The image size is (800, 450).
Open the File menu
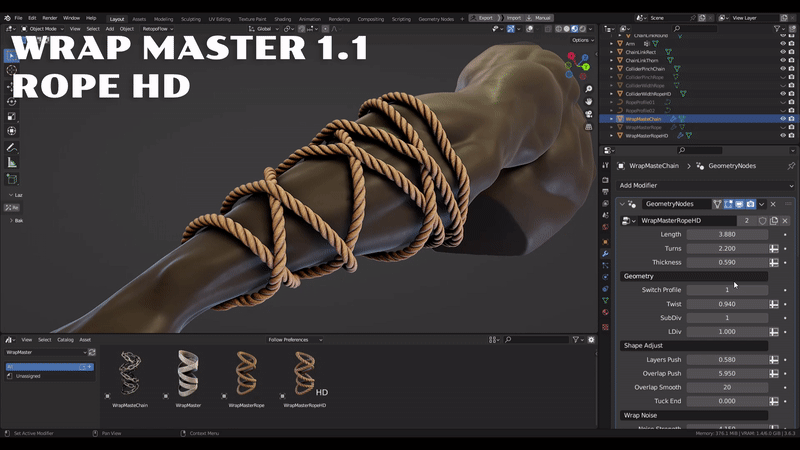click(x=18, y=18)
